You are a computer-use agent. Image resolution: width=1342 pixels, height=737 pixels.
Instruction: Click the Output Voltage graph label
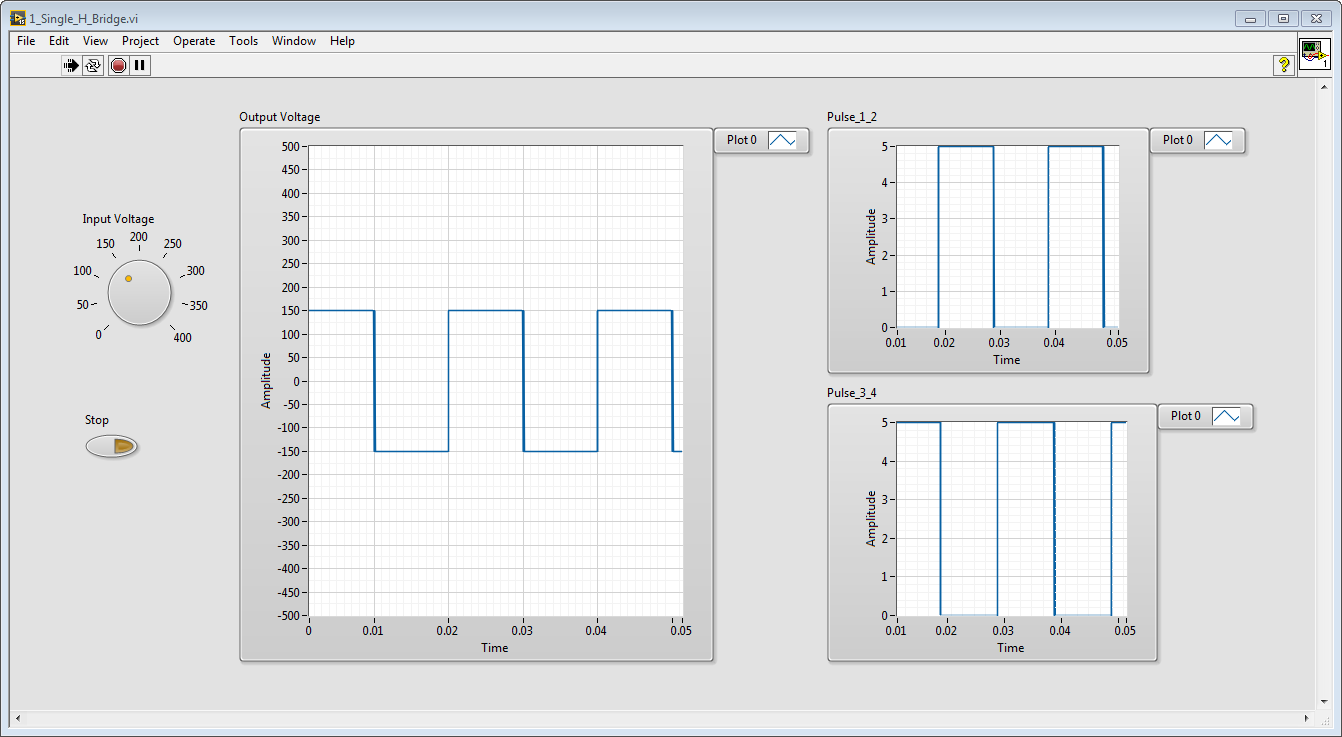click(280, 117)
